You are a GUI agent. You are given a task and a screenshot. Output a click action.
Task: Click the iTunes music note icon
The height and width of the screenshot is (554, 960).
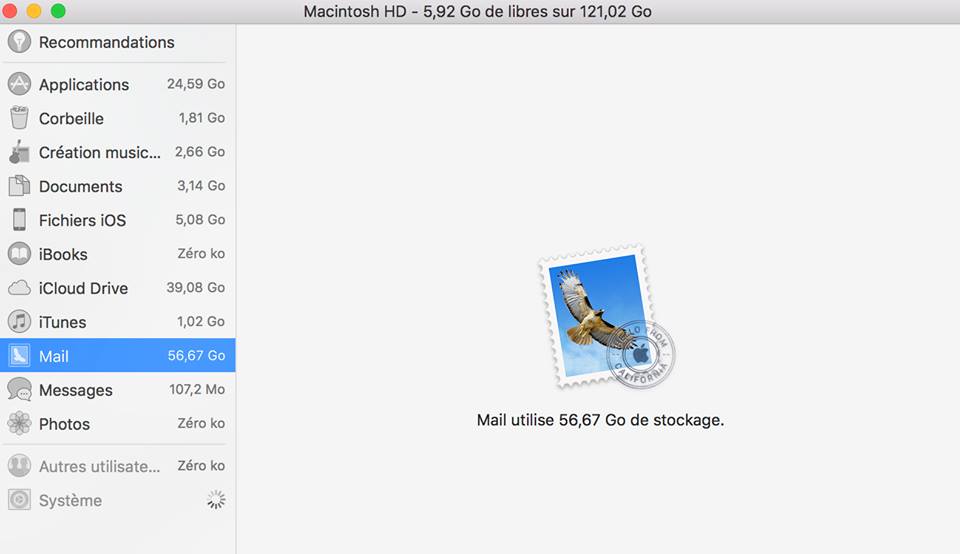click(19, 321)
